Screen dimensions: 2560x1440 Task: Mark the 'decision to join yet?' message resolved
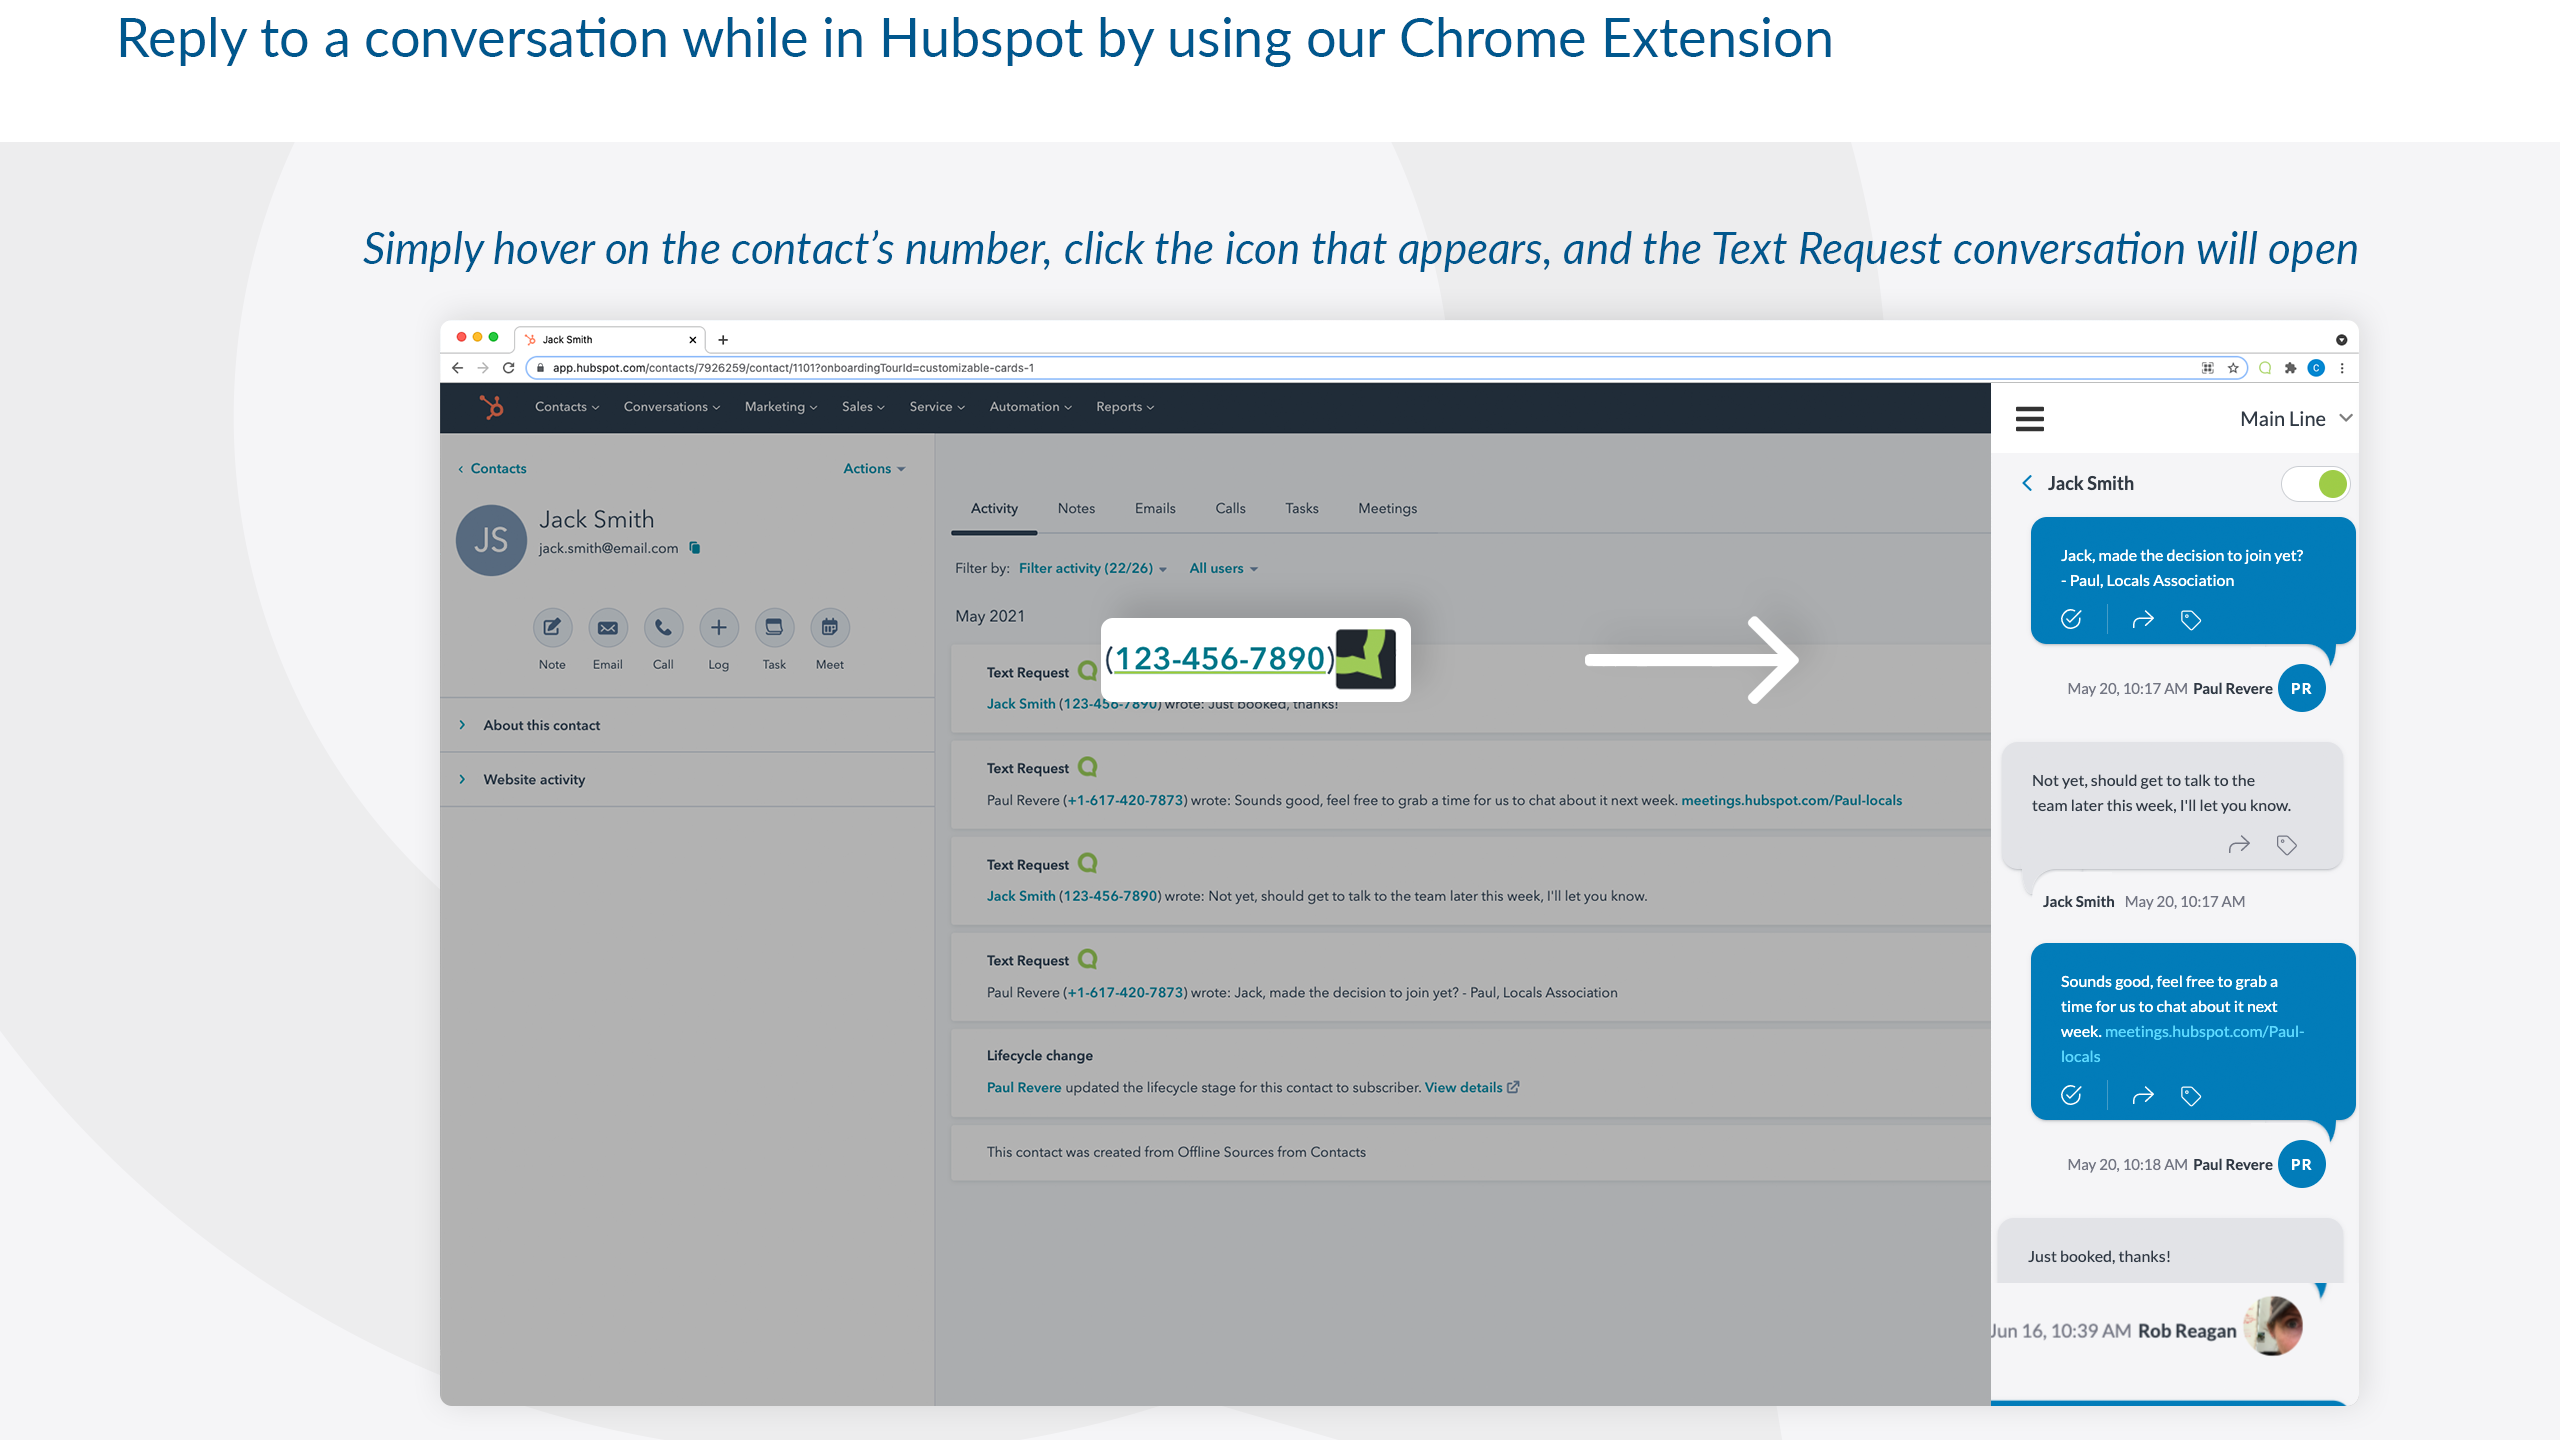[x=2070, y=619]
